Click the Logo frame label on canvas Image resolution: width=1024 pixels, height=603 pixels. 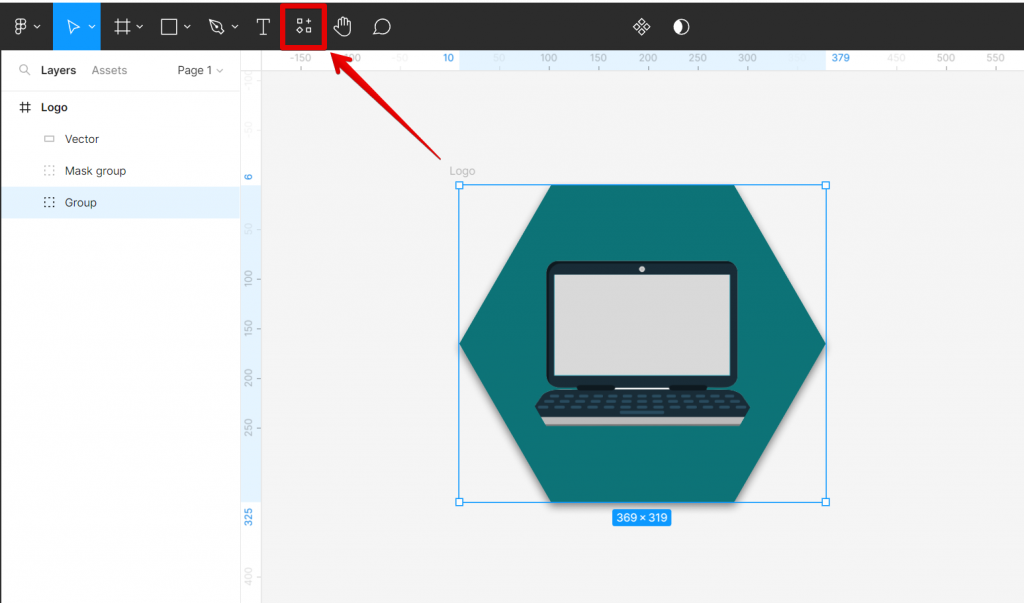coord(463,171)
